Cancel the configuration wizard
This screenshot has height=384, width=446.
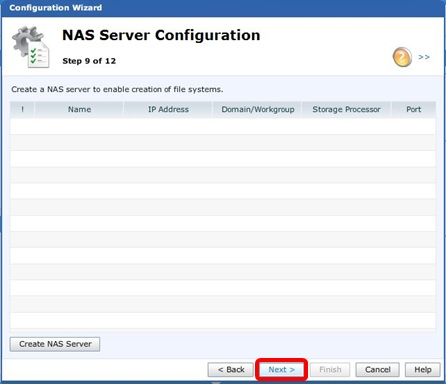click(x=377, y=370)
